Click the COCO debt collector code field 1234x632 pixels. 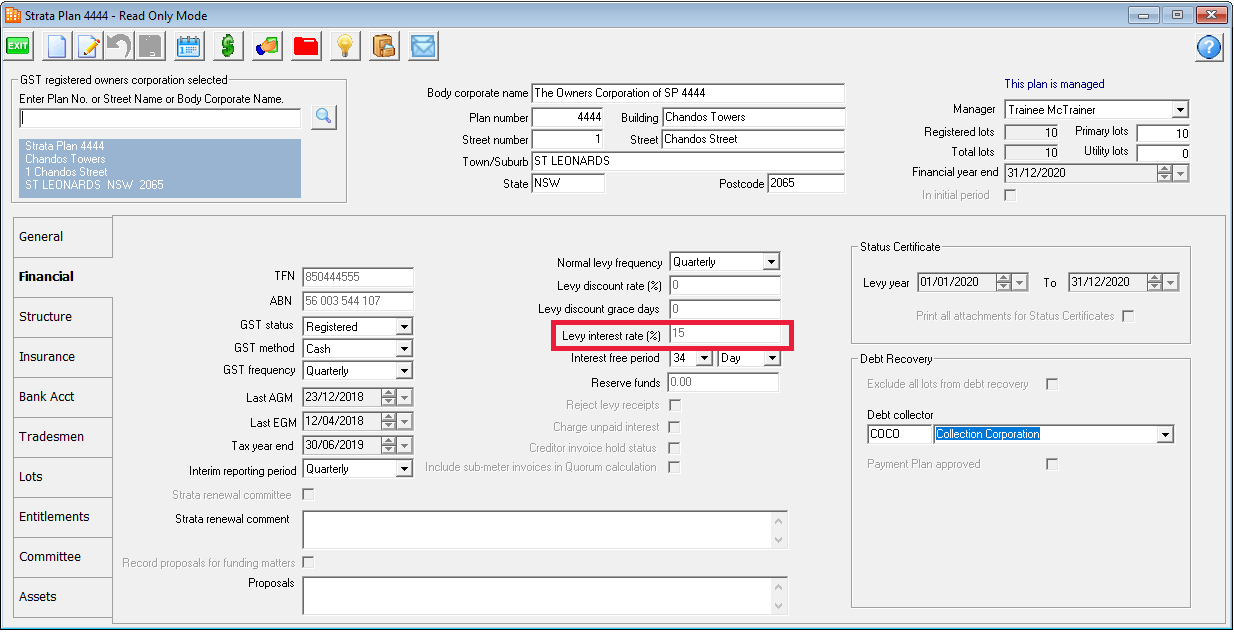(x=899, y=434)
